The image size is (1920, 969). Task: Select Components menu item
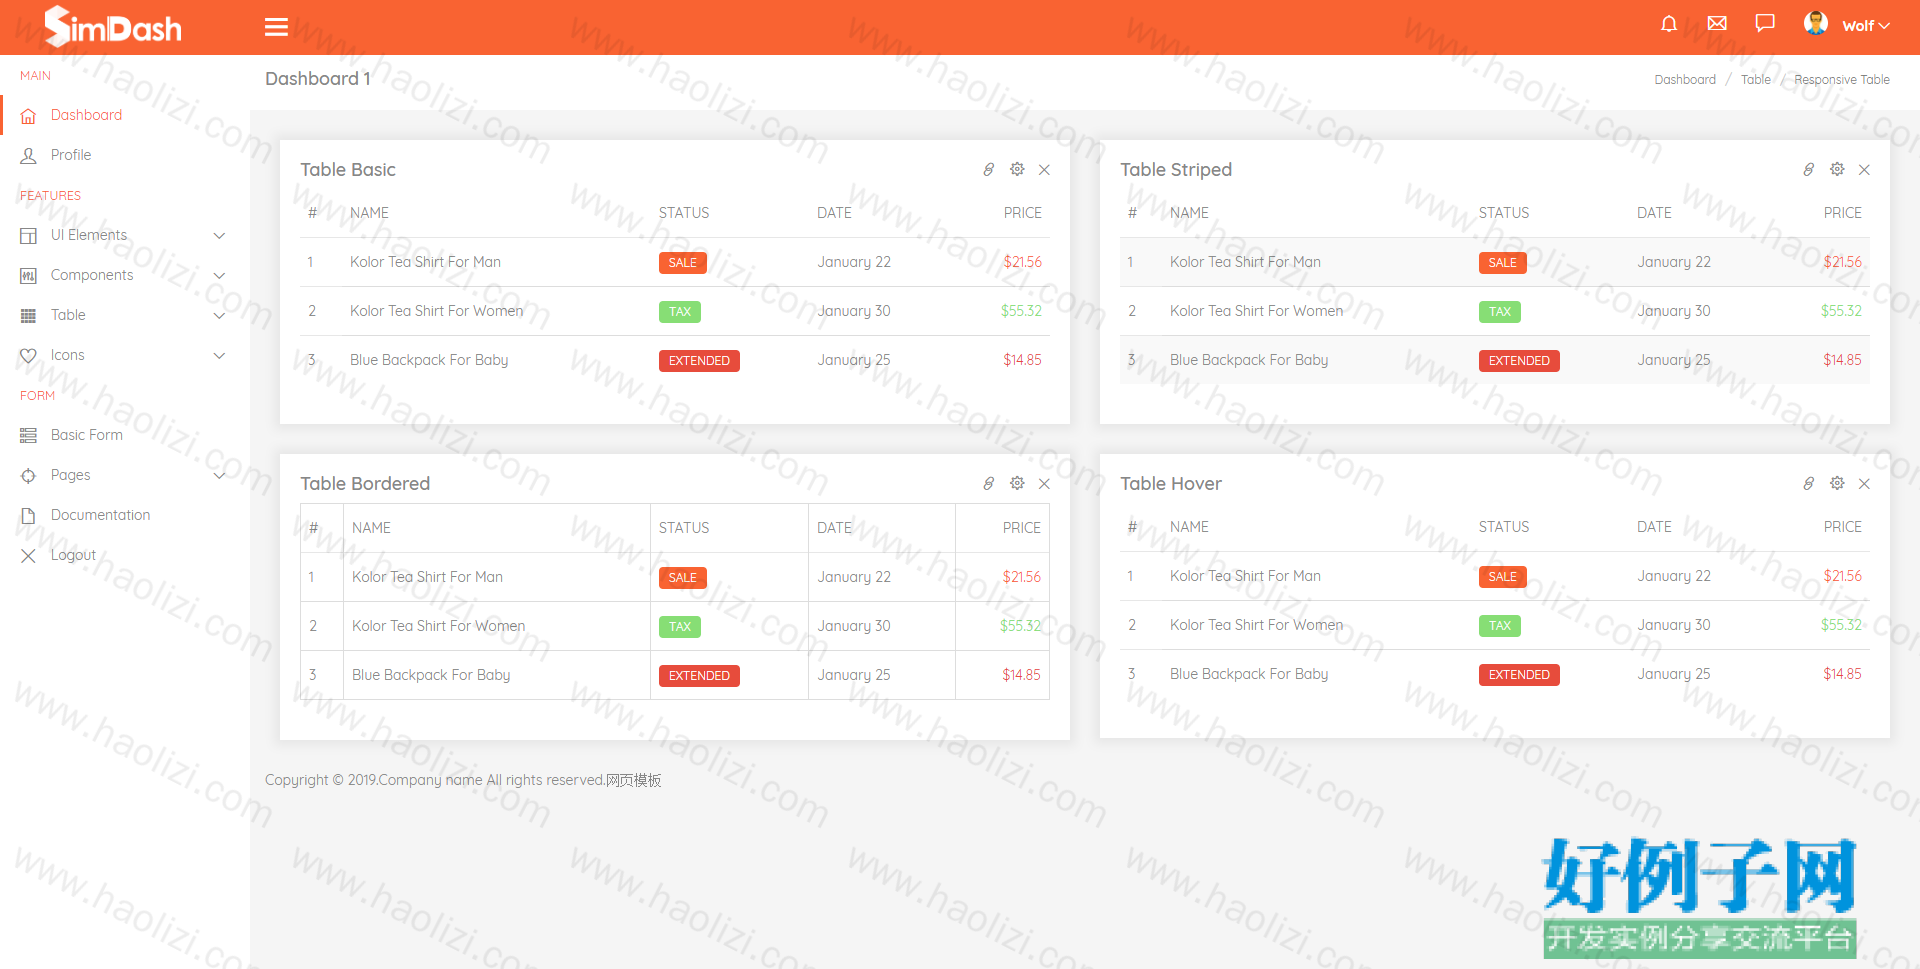pyautogui.click(x=92, y=275)
